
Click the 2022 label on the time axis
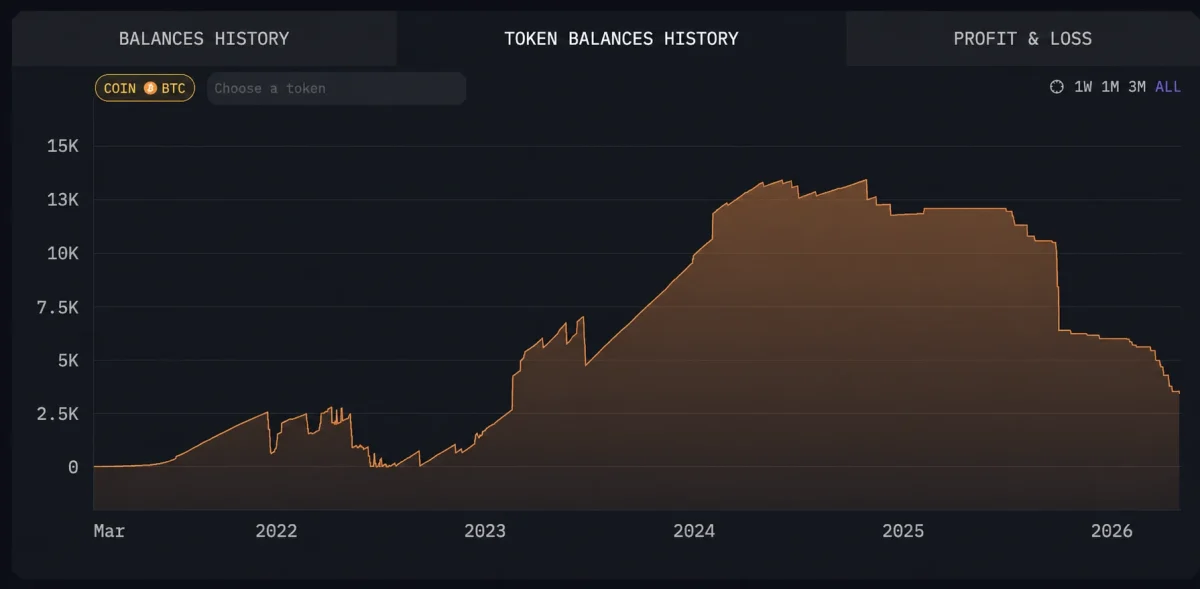(276, 531)
